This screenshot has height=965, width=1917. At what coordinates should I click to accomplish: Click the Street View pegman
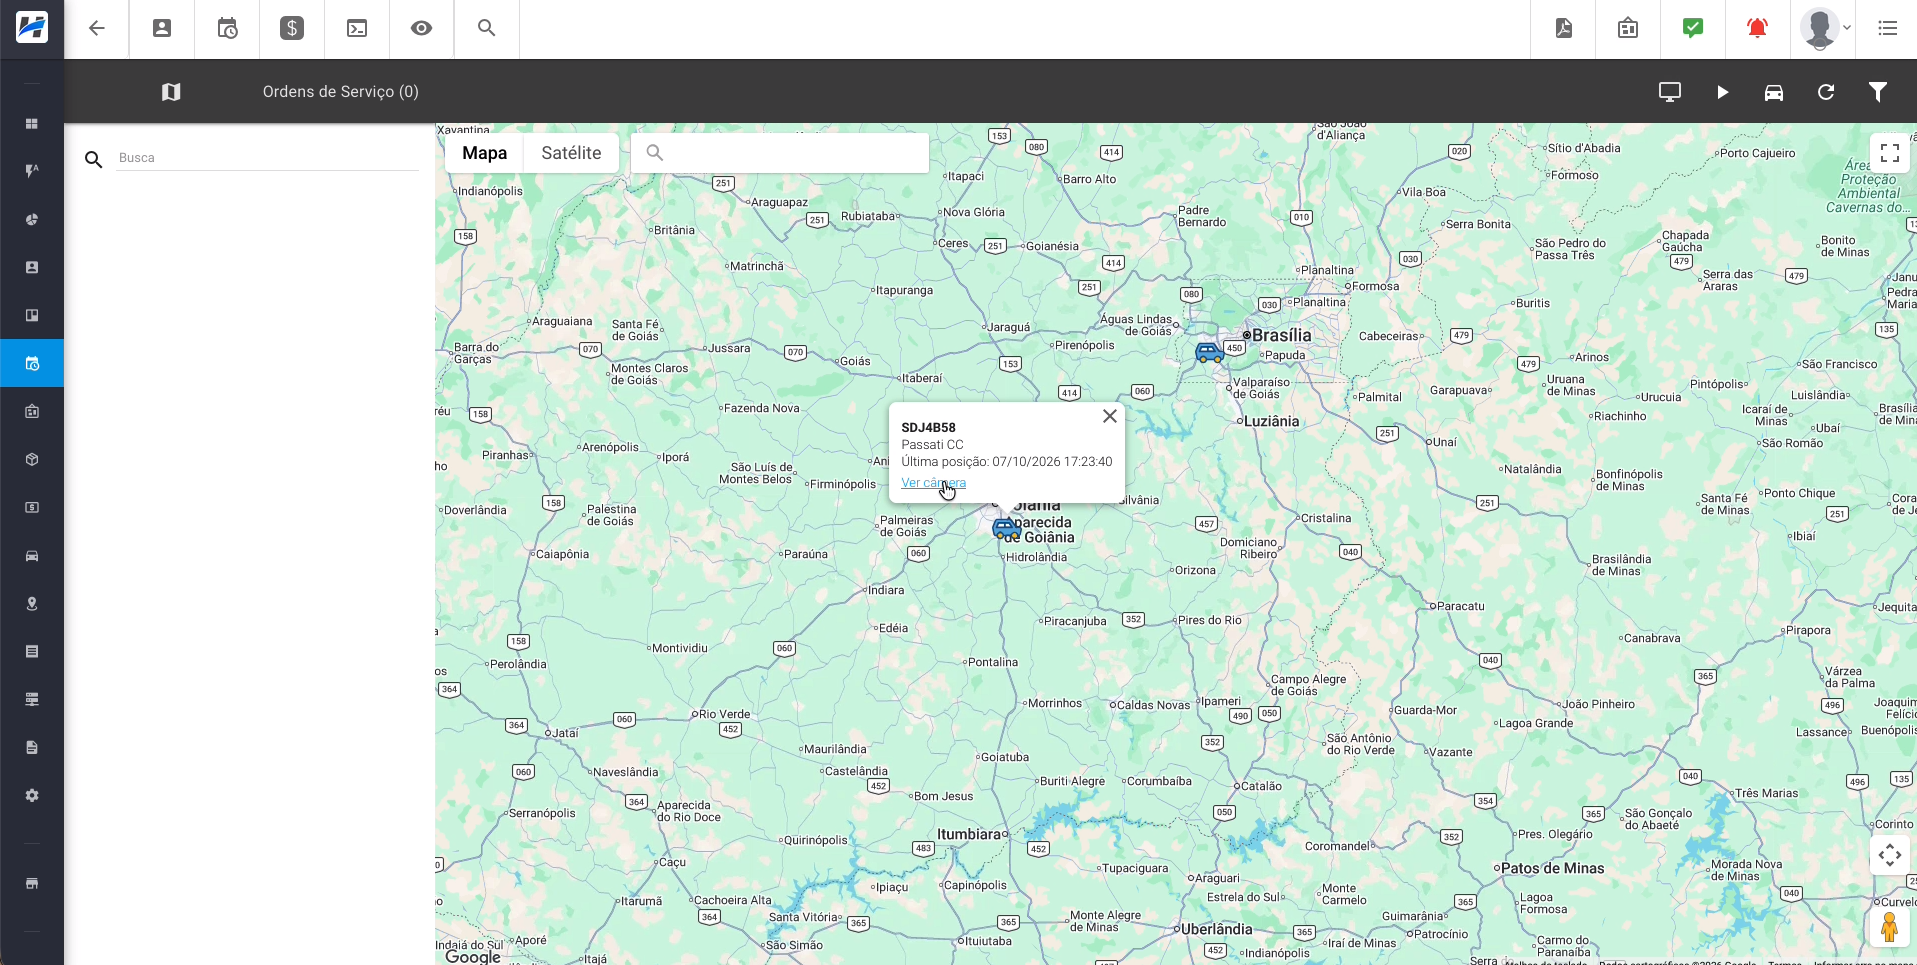click(x=1889, y=927)
